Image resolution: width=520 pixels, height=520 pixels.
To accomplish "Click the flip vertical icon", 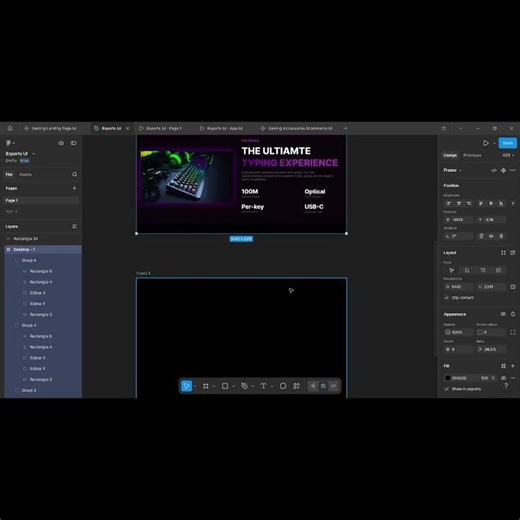I will 501,236.
